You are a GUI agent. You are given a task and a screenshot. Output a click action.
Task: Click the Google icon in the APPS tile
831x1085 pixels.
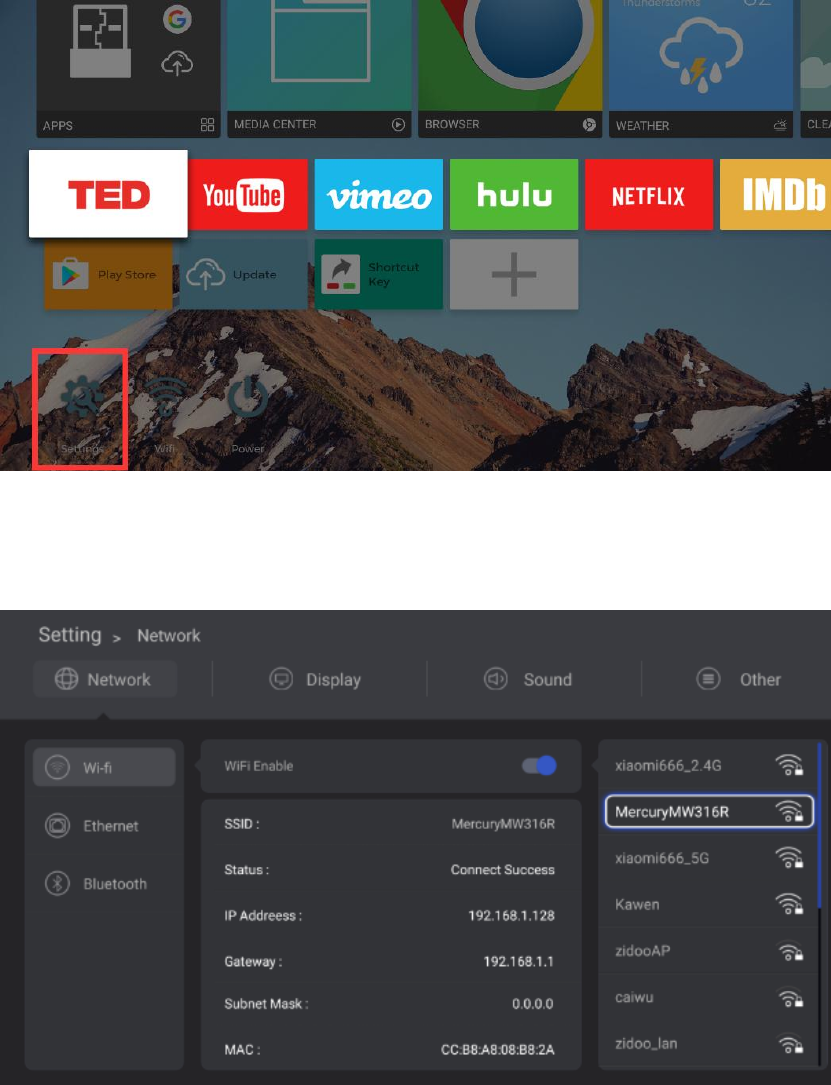tap(177, 19)
